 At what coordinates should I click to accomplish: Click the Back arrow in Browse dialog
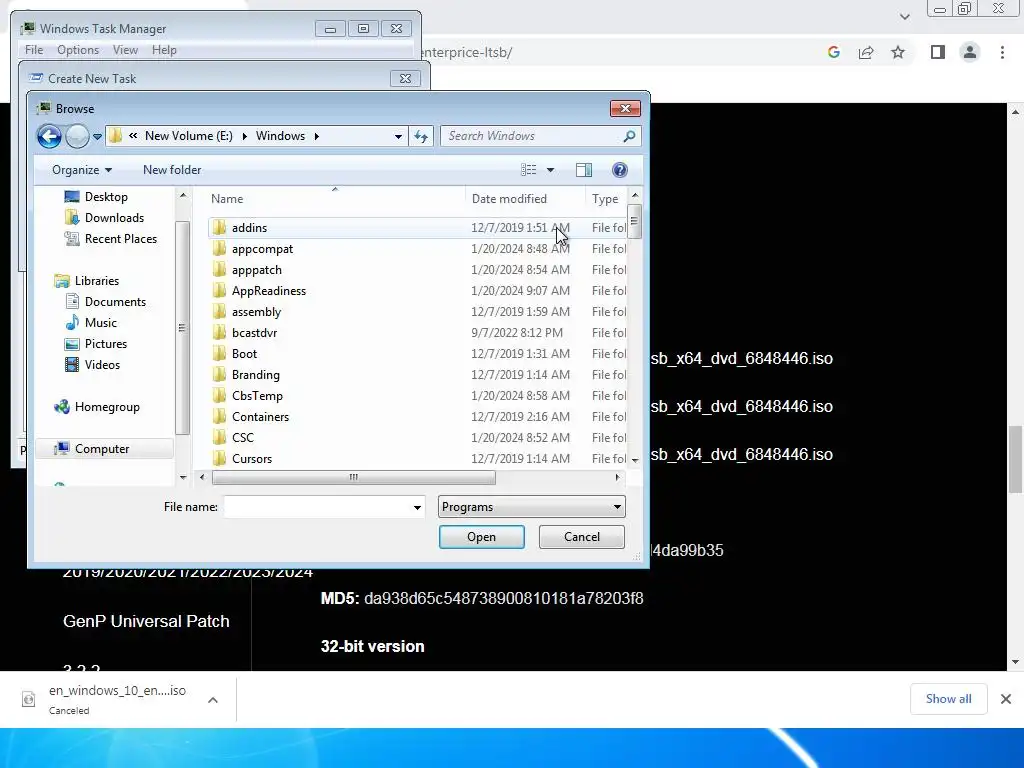coord(49,136)
